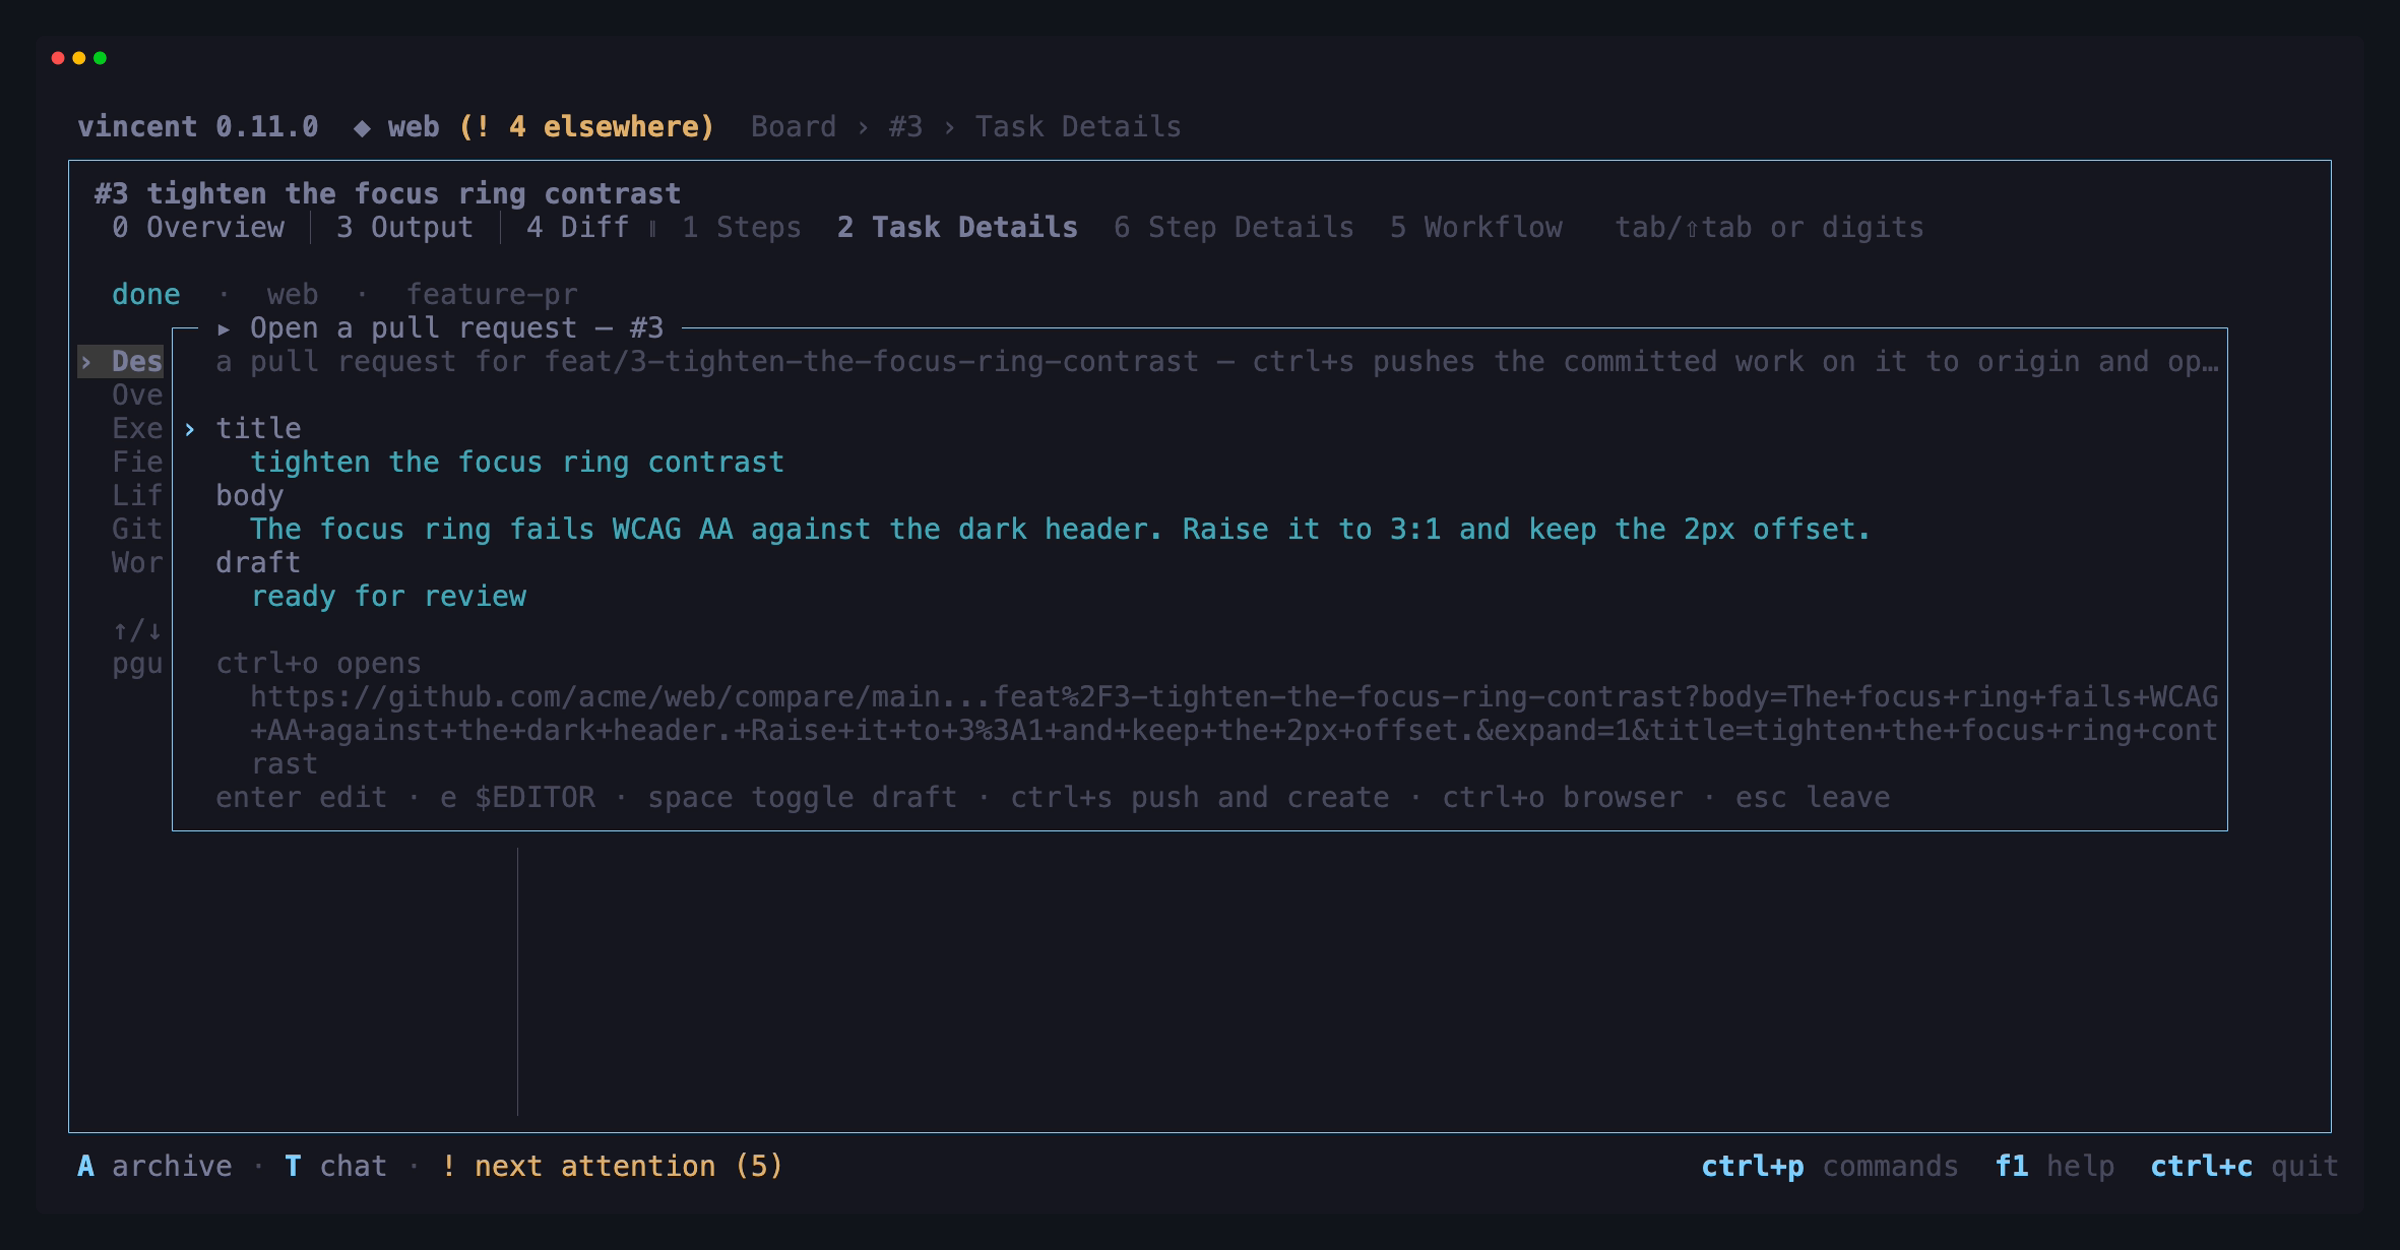This screenshot has width=2400, height=1250.
Task: Click the #3 breadcrumb entry
Action: pyautogui.click(x=906, y=127)
